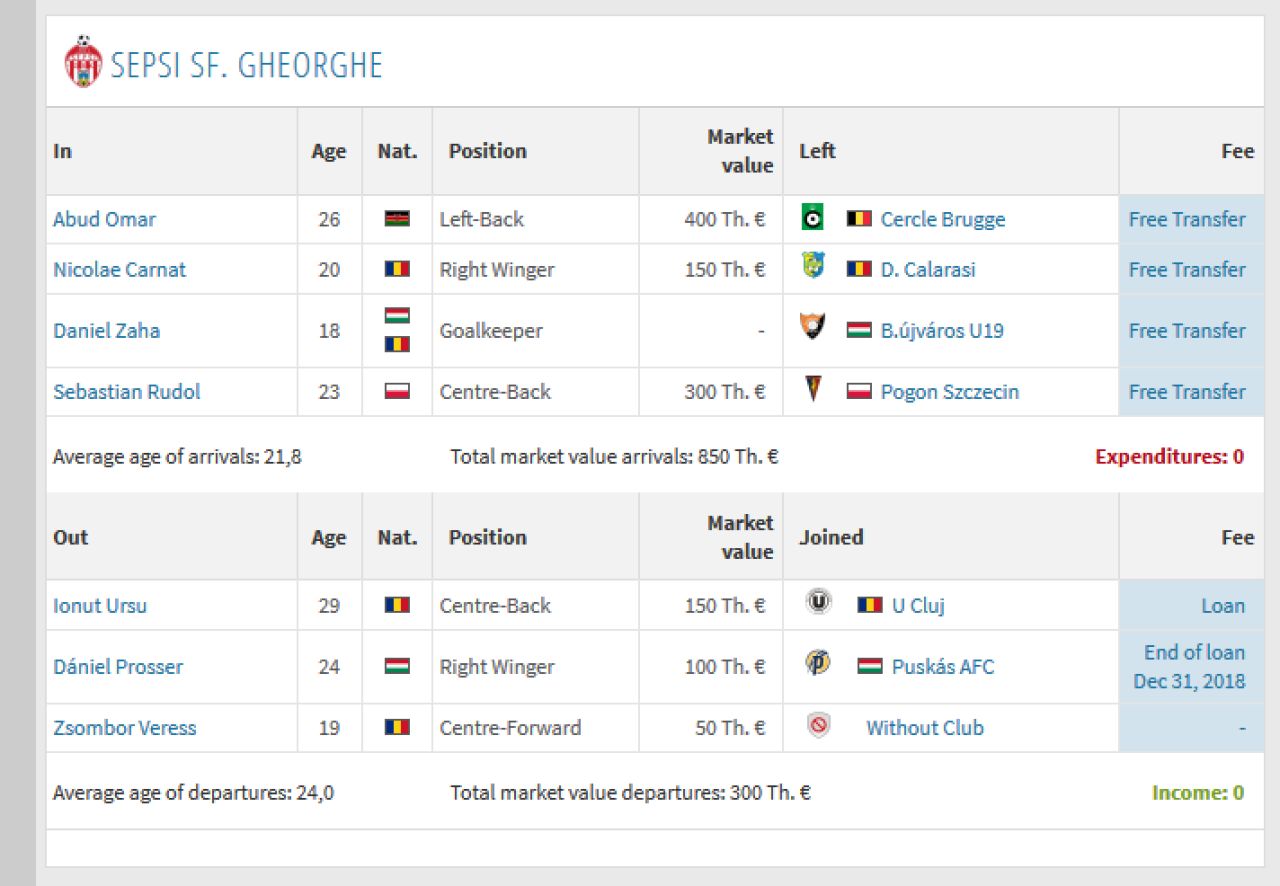Click the Pogon Szczecin club crest
The width and height of the screenshot is (1280, 886).
coord(814,389)
